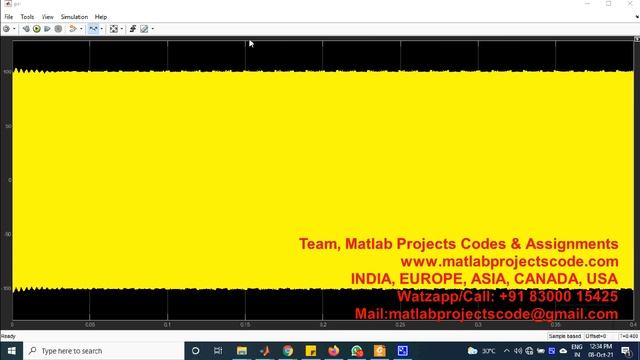Click the OneDrive cloud tray icon
Screen dimensions: 640x360
563,351
